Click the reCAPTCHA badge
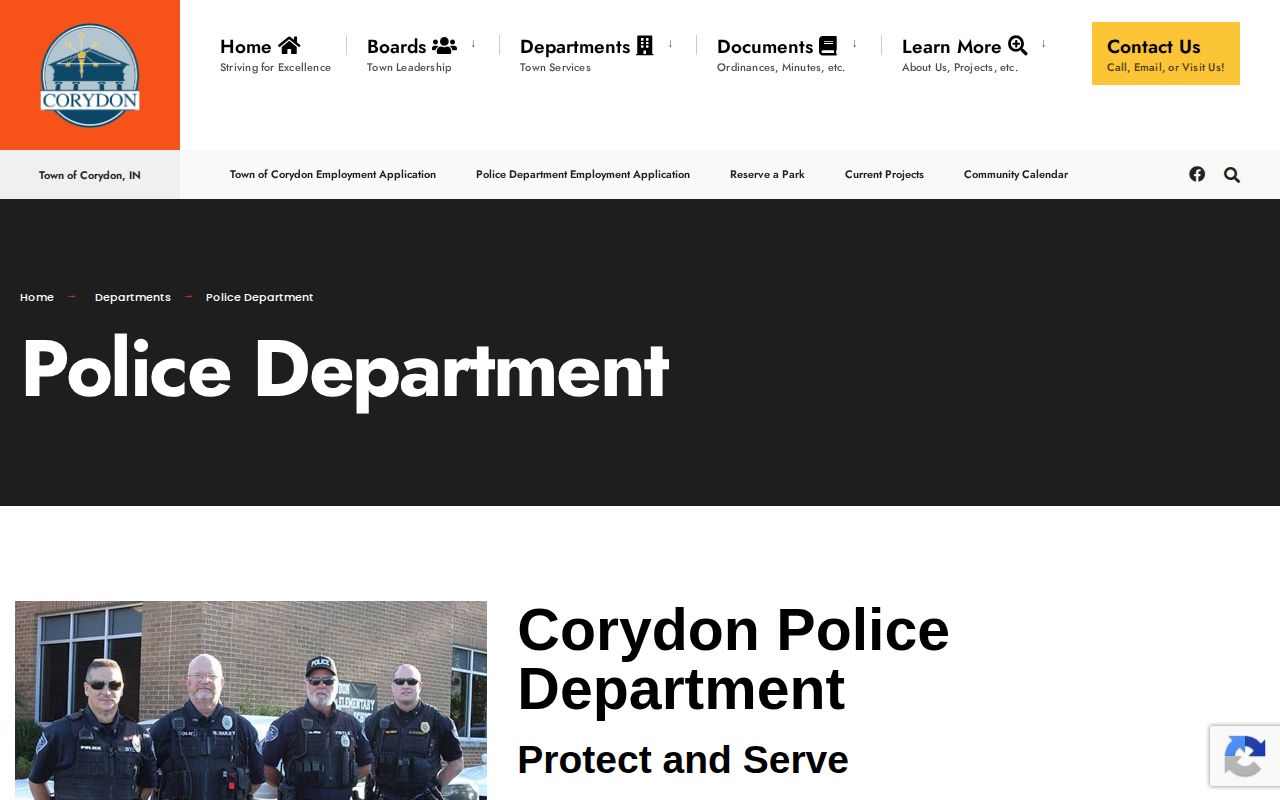Image resolution: width=1280 pixels, height=800 pixels. [x=1244, y=756]
